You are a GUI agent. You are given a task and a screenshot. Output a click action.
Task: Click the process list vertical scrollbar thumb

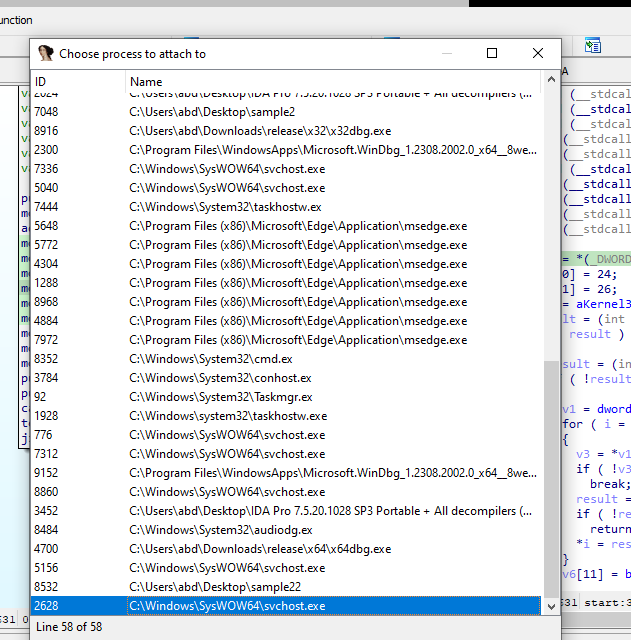tap(551, 480)
